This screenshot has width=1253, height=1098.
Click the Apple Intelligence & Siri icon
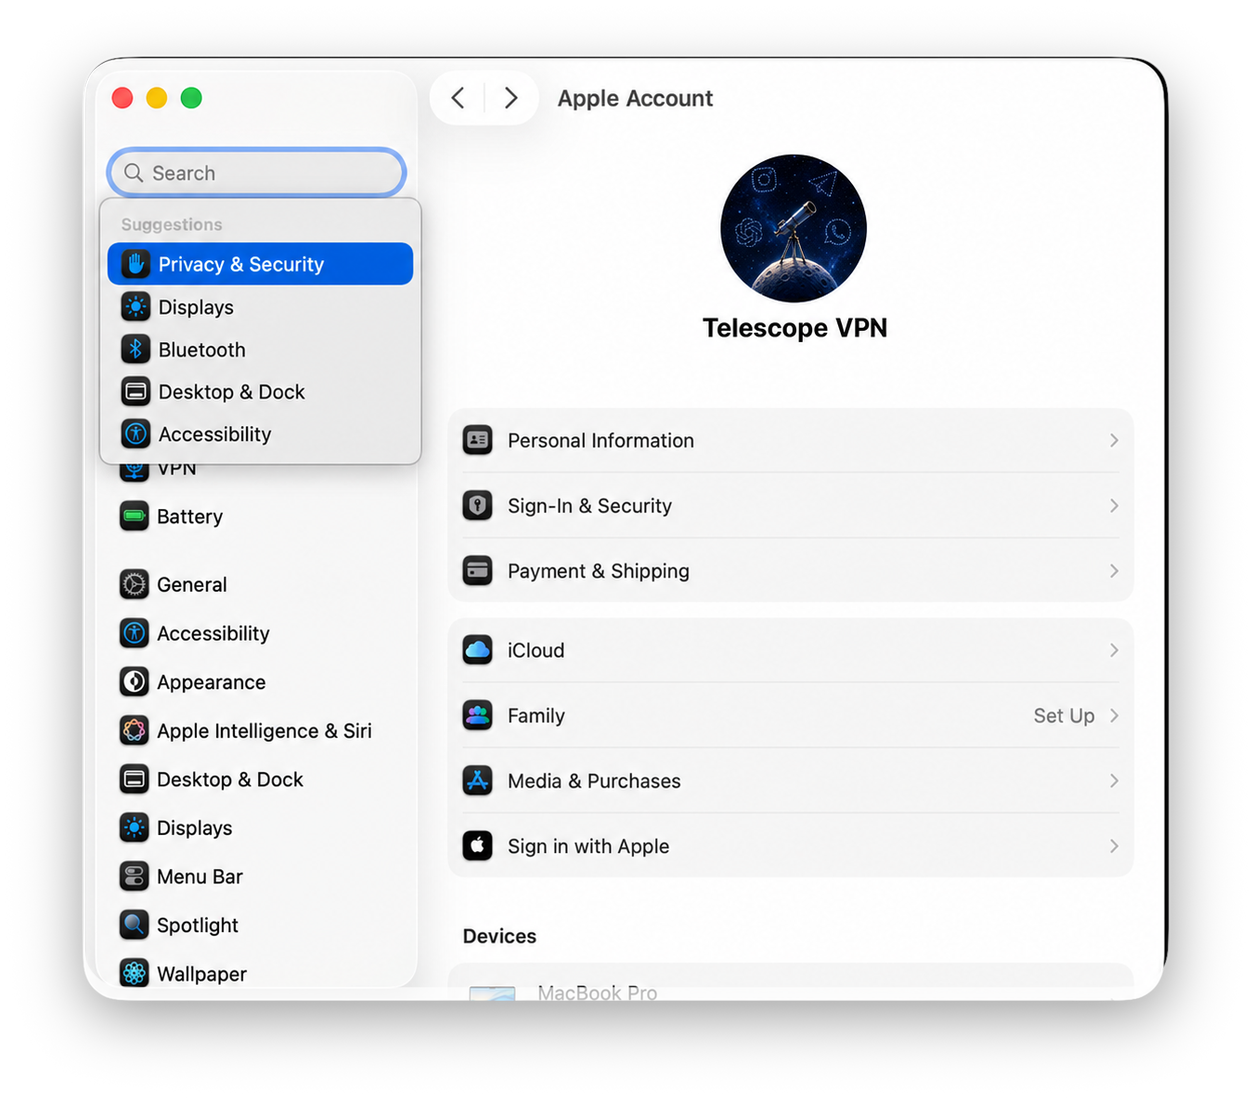coord(134,731)
